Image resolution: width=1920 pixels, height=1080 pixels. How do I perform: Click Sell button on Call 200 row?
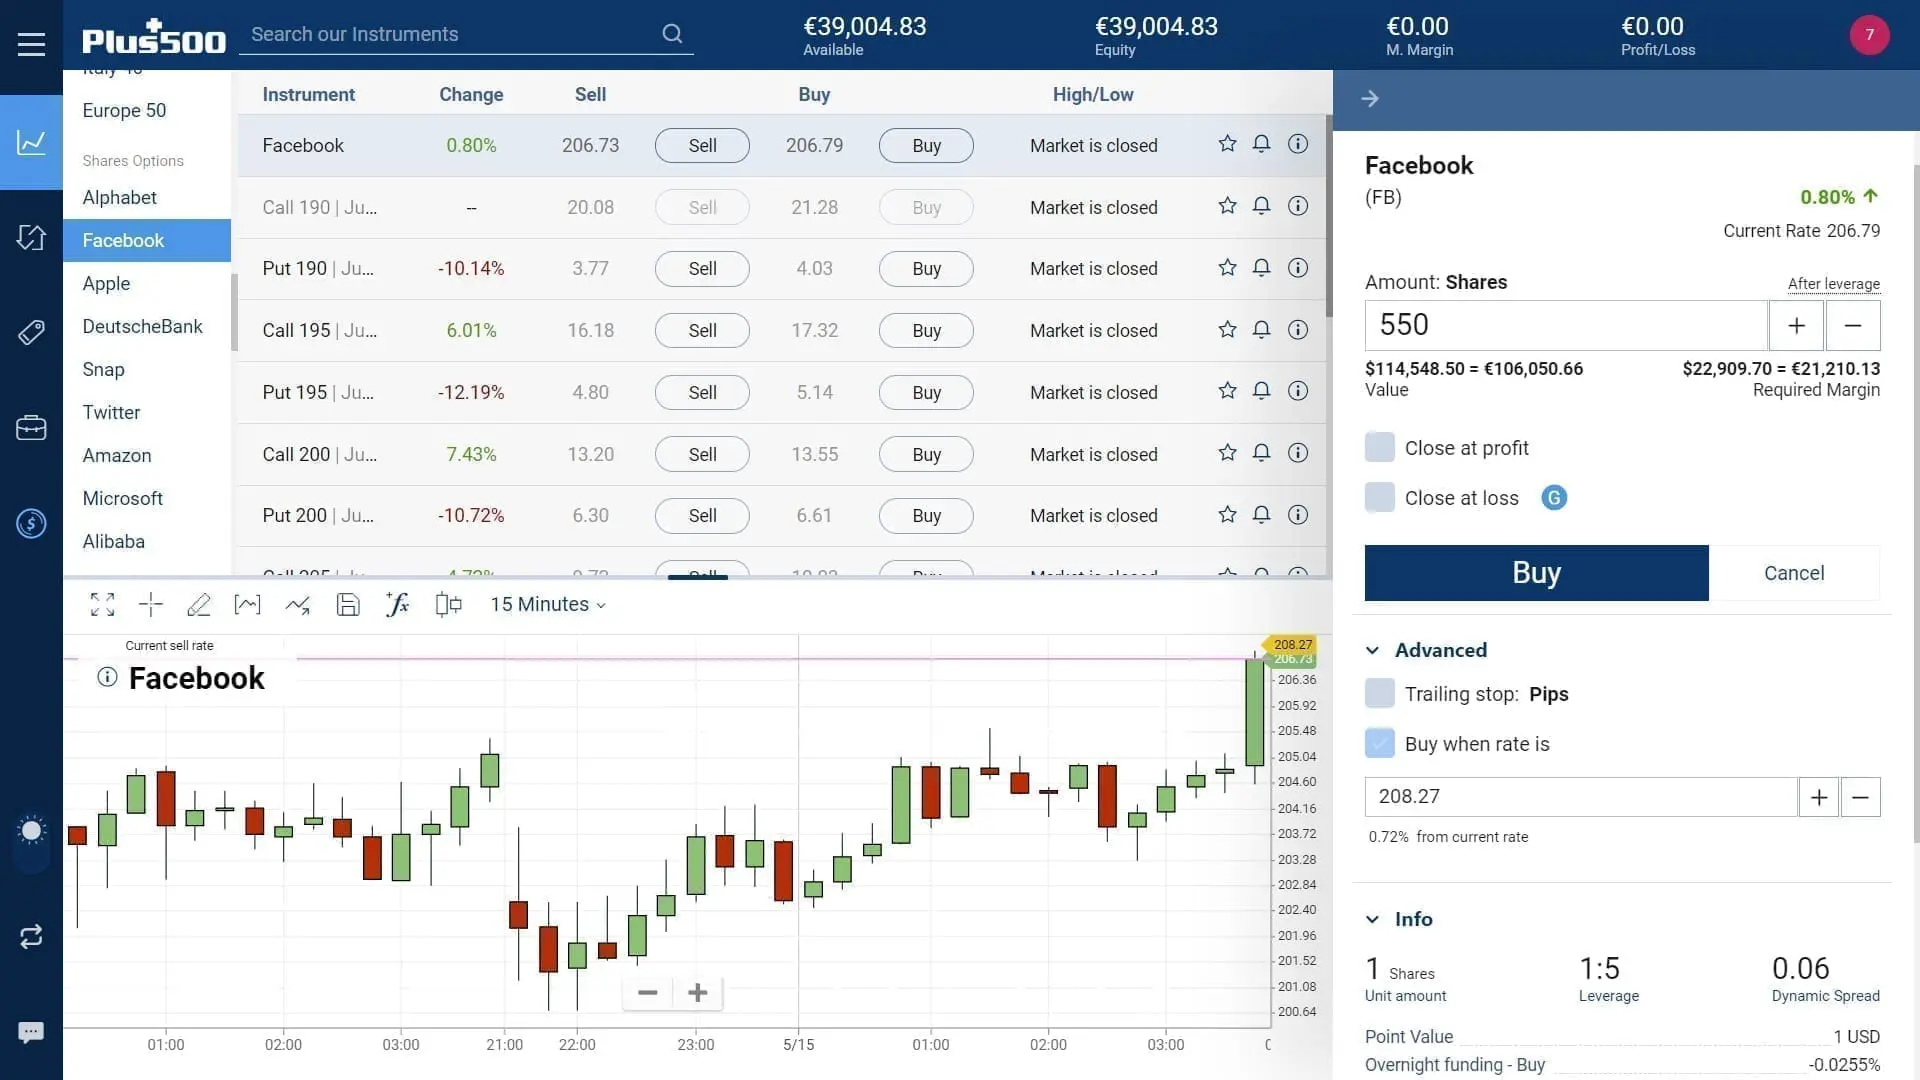click(x=702, y=454)
